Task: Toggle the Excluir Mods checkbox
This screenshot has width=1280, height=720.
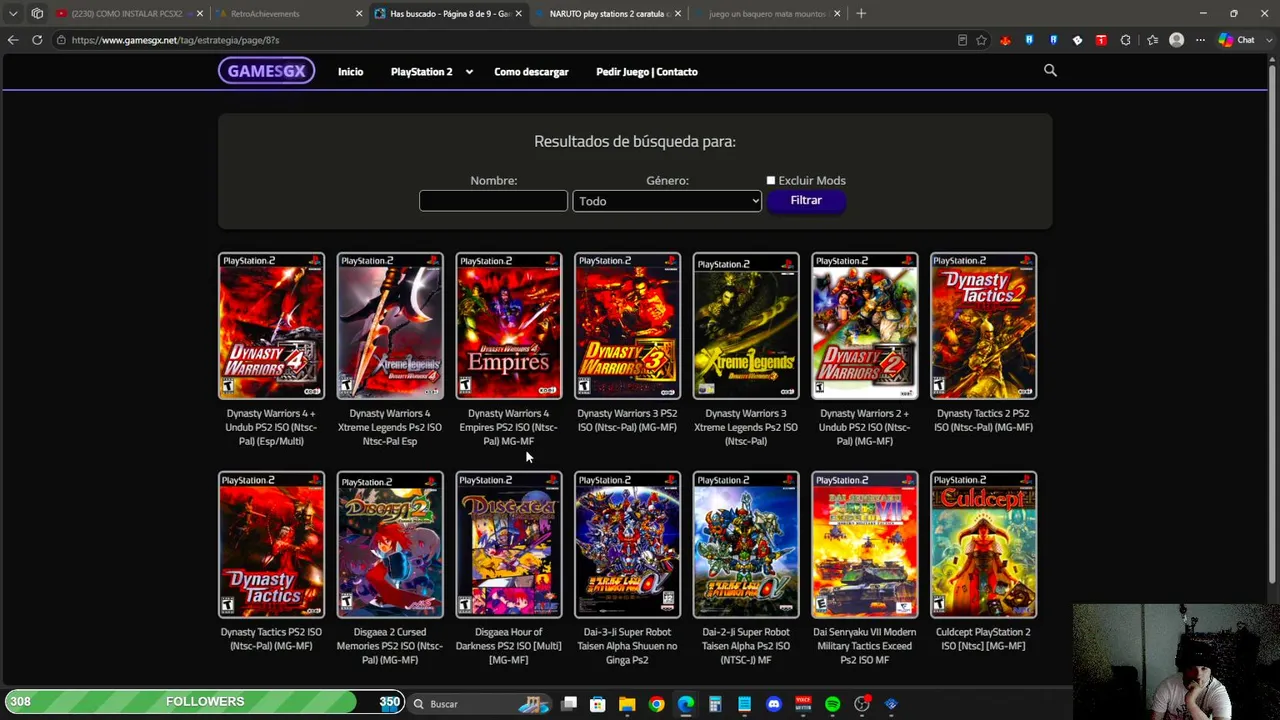Action: point(771,181)
